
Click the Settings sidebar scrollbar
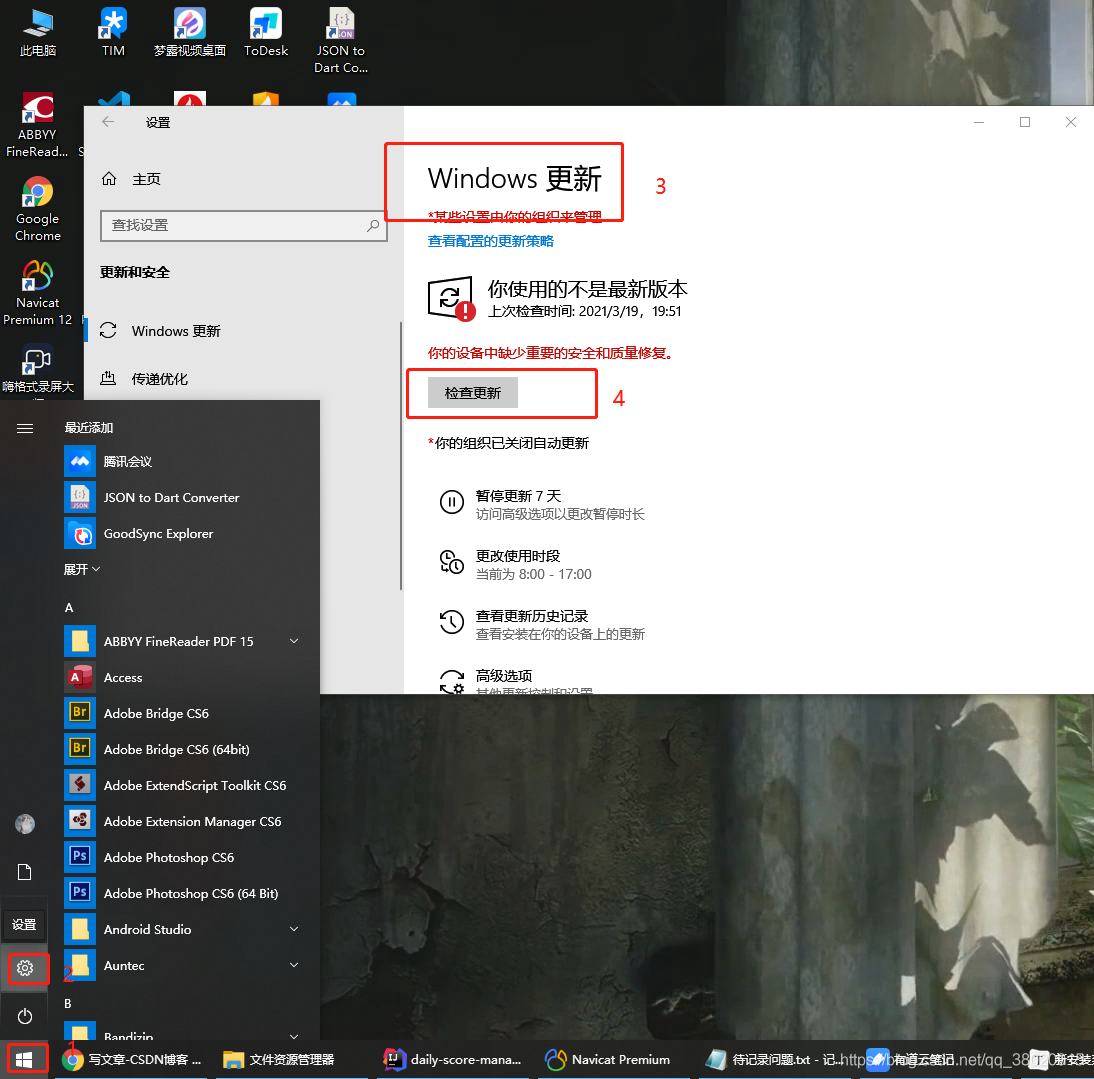(401, 456)
